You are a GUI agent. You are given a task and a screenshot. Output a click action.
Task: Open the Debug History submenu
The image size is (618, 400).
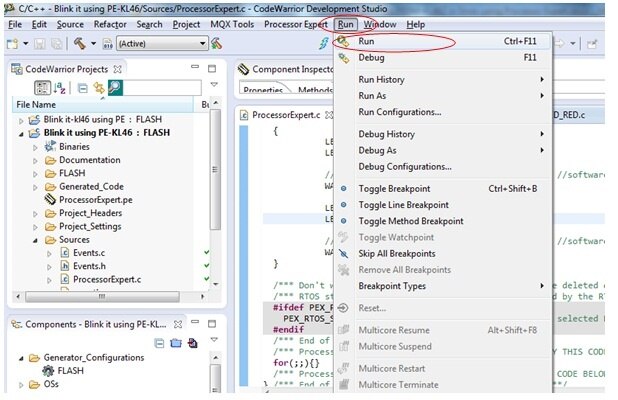[442, 134]
